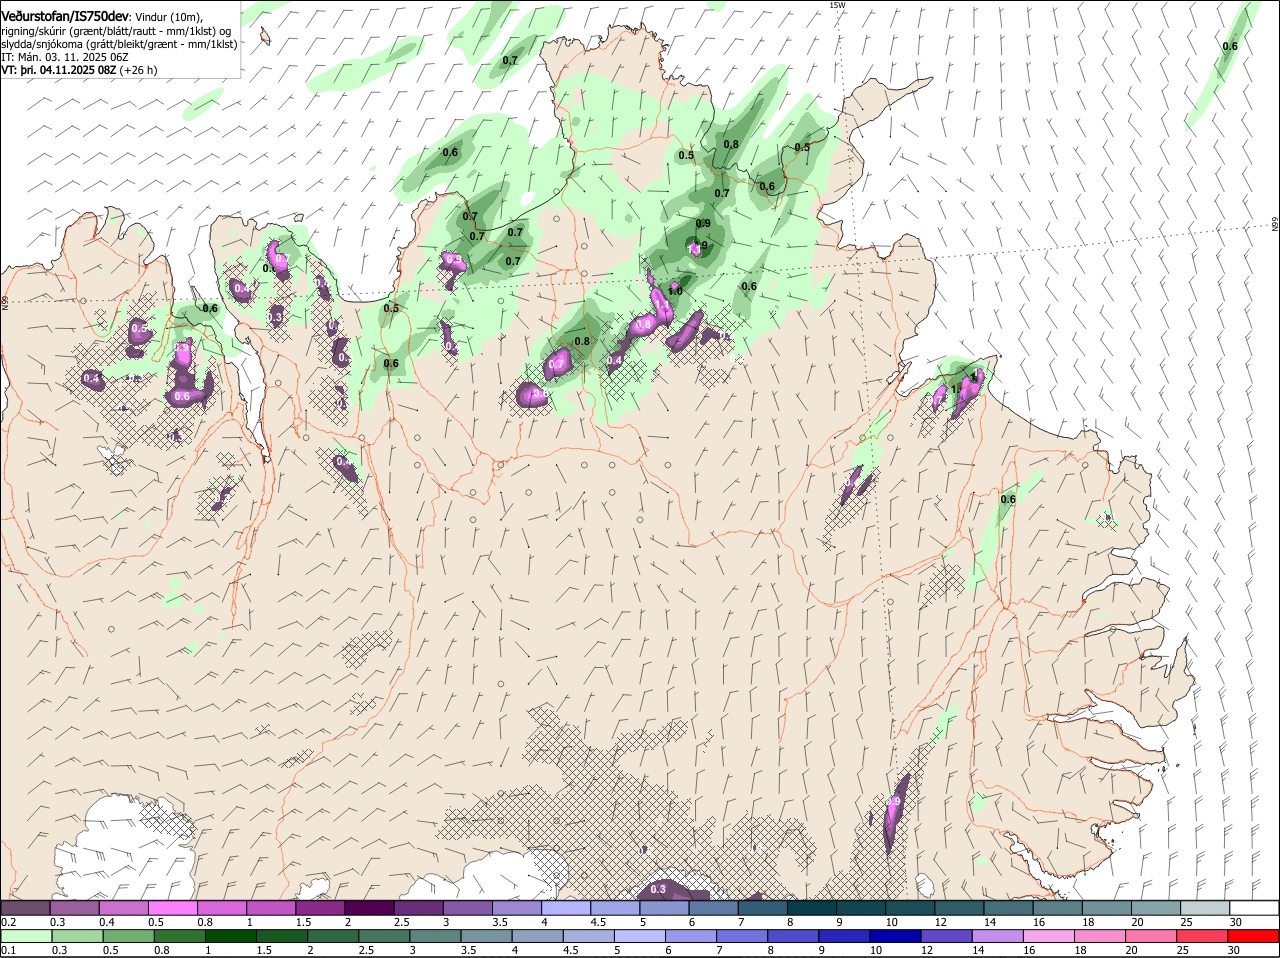This screenshot has height=958, width=1280.
Task: Select lower legend bright red swatch after 30
Action: 1255,936
